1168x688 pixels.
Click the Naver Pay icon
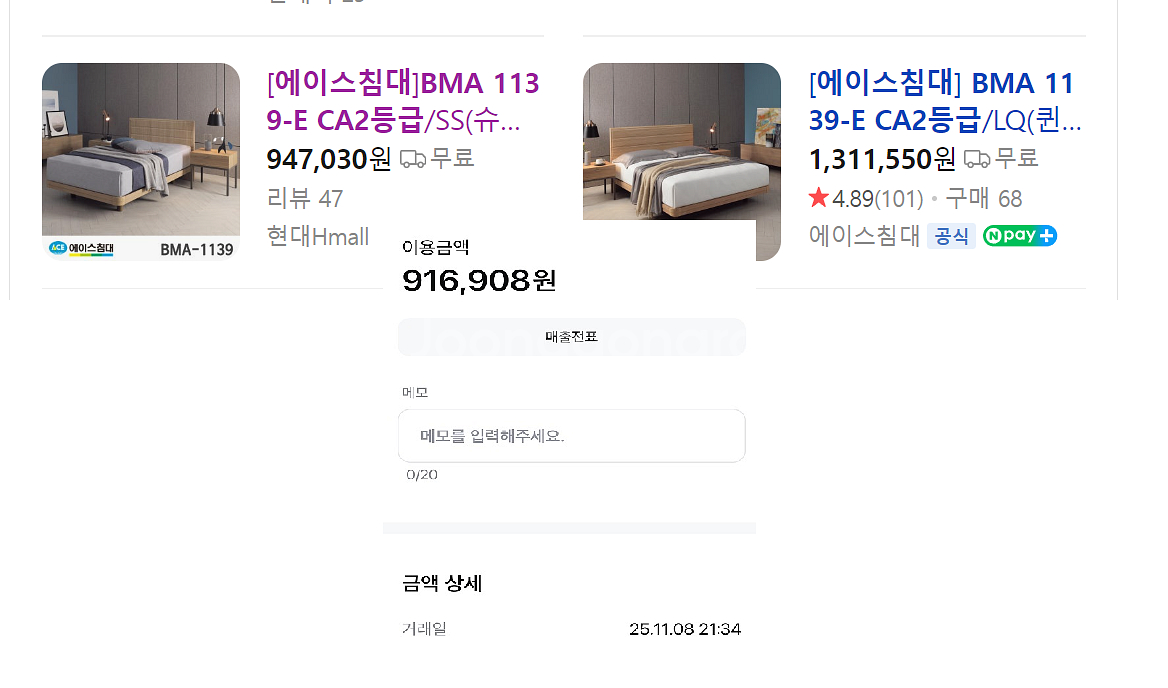coord(1019,235)
